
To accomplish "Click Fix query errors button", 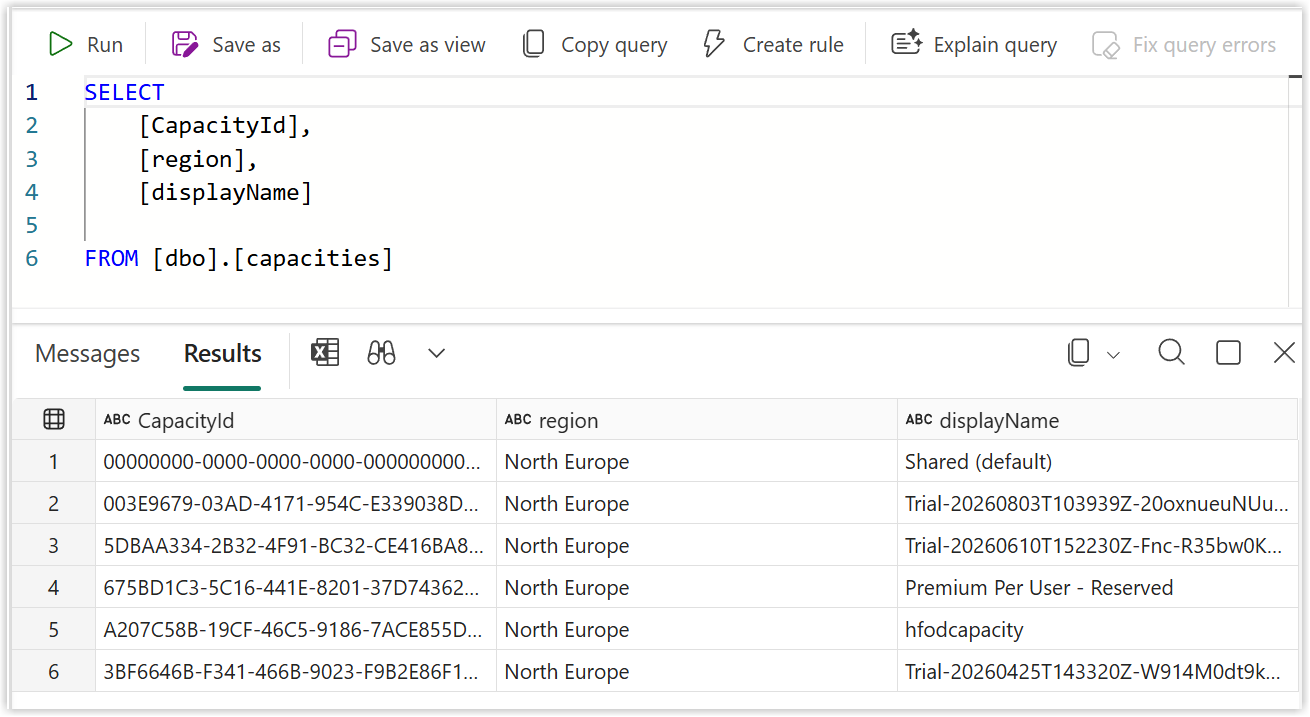I will coord(1184,45).
